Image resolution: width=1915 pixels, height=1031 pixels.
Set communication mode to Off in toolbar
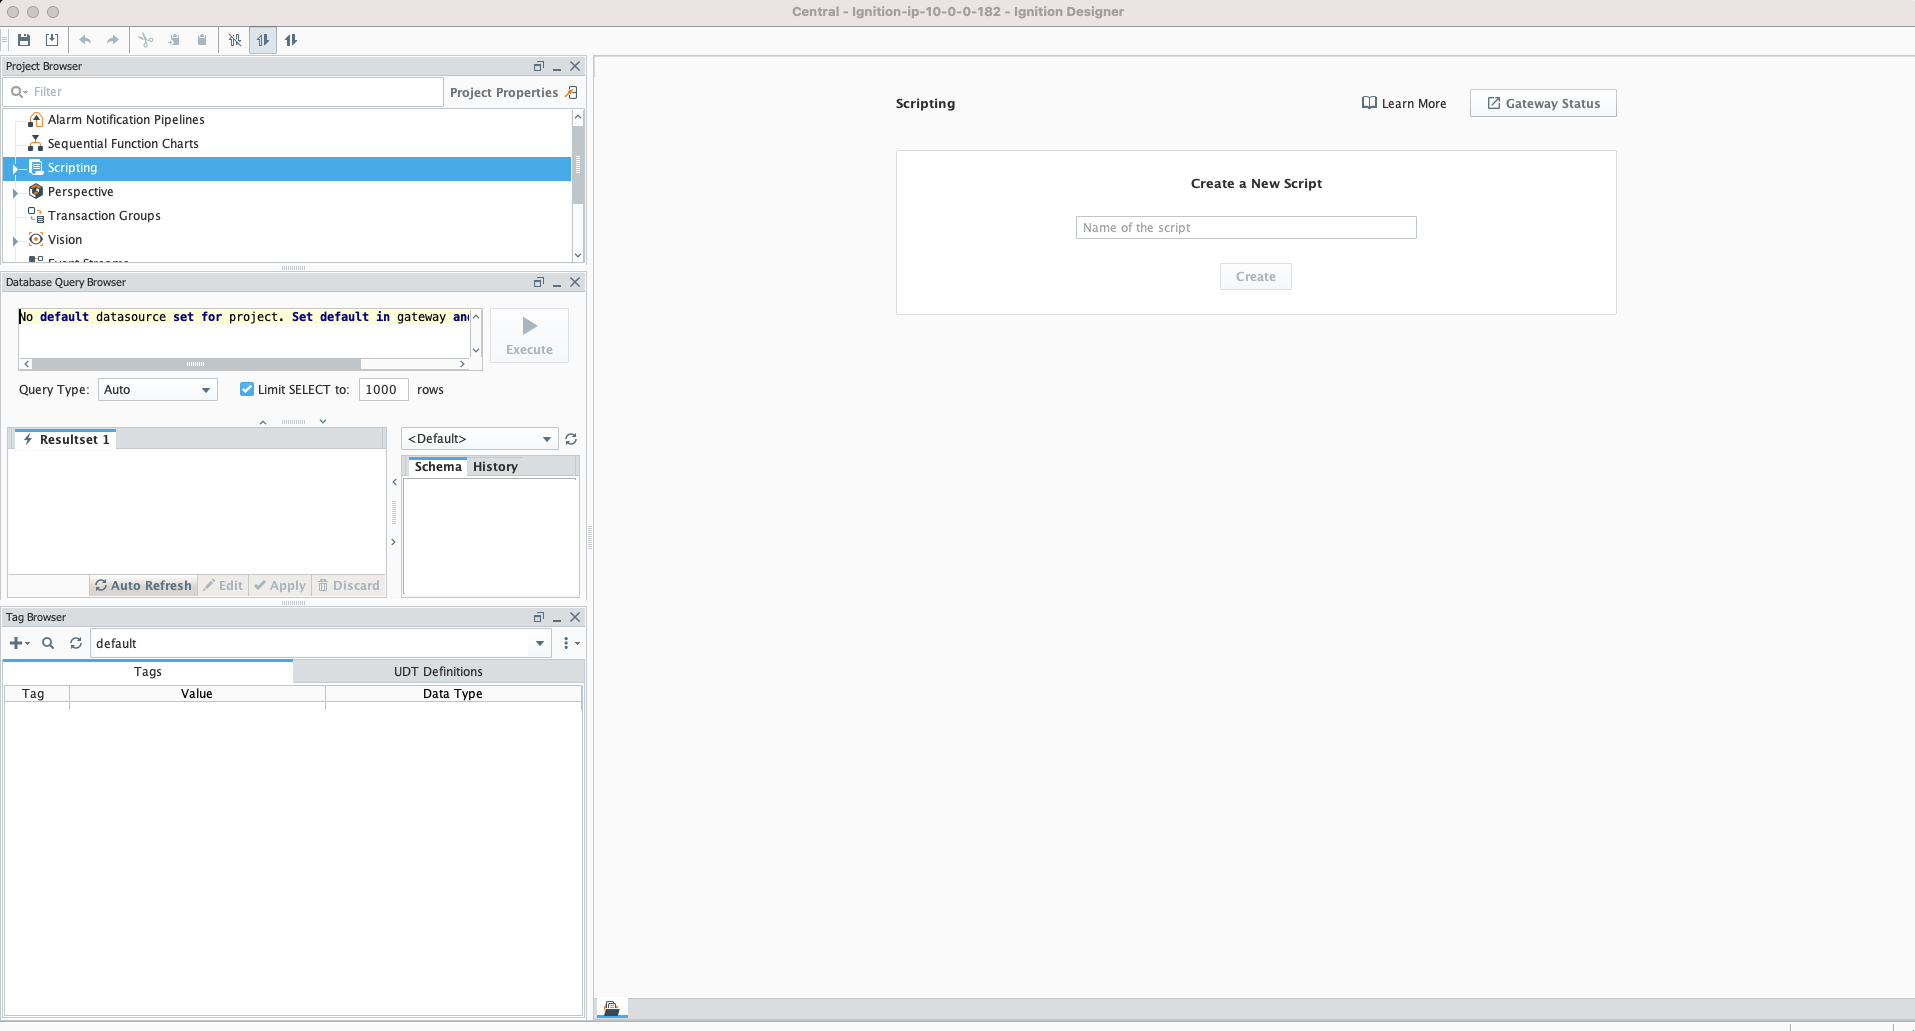235,40
